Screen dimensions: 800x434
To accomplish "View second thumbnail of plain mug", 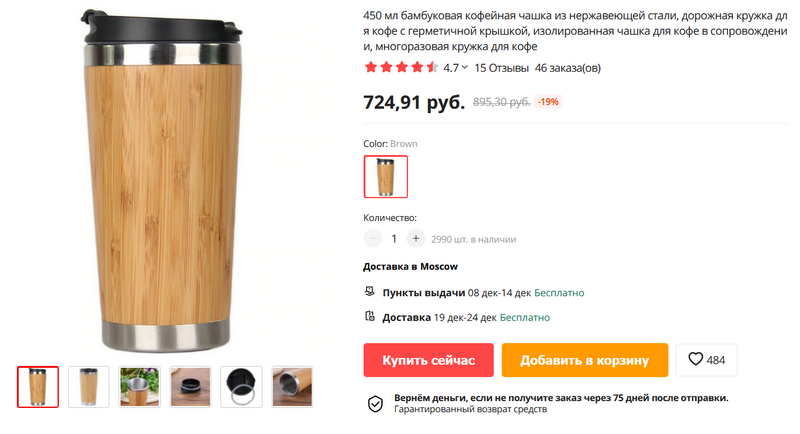I will (x=89, y=387).
